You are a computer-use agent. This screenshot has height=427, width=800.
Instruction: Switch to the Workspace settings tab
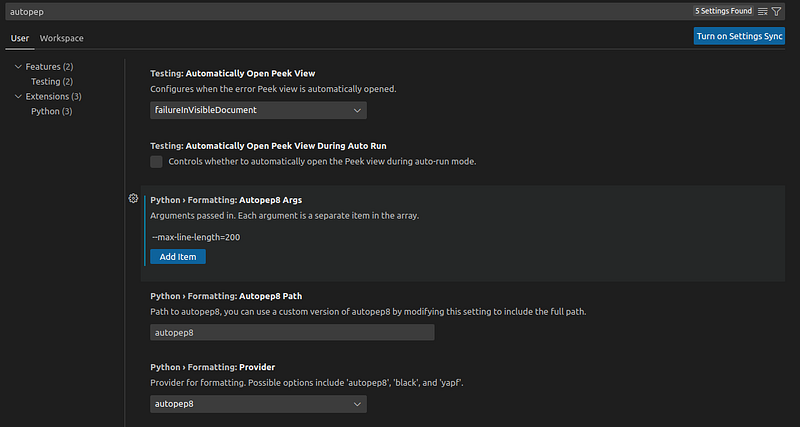pyautogui.click(x=62, y=38)
